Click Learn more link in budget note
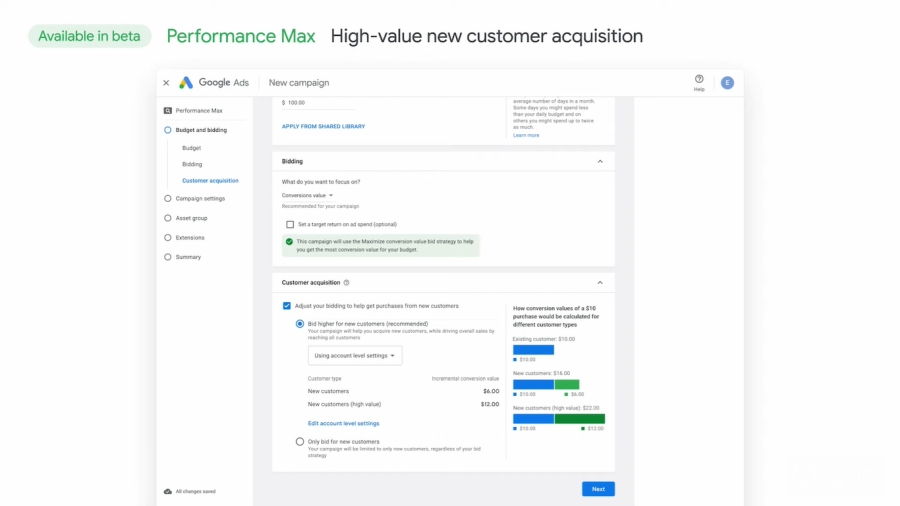This screenshot has width=900, height=506. click(x=526, y=135)
